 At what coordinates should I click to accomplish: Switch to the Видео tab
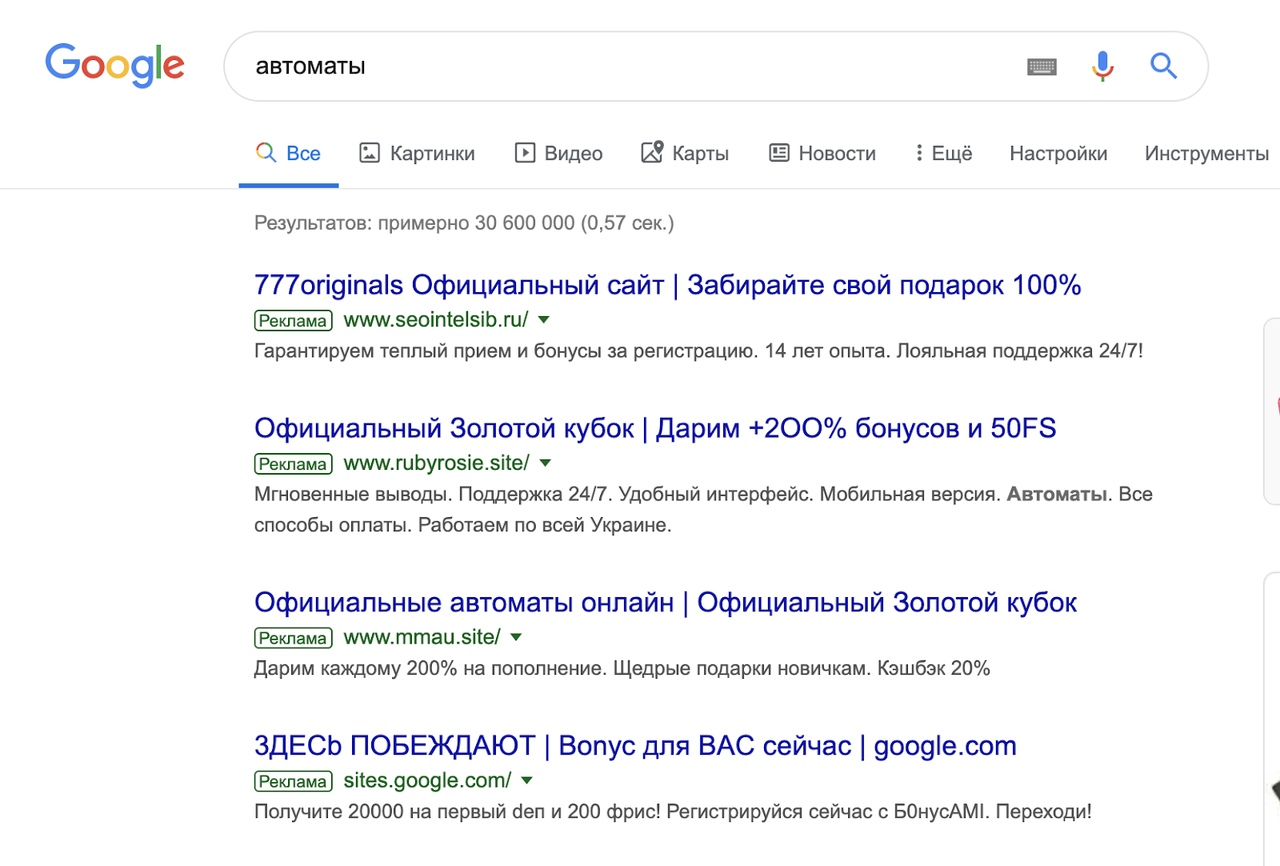558,153
